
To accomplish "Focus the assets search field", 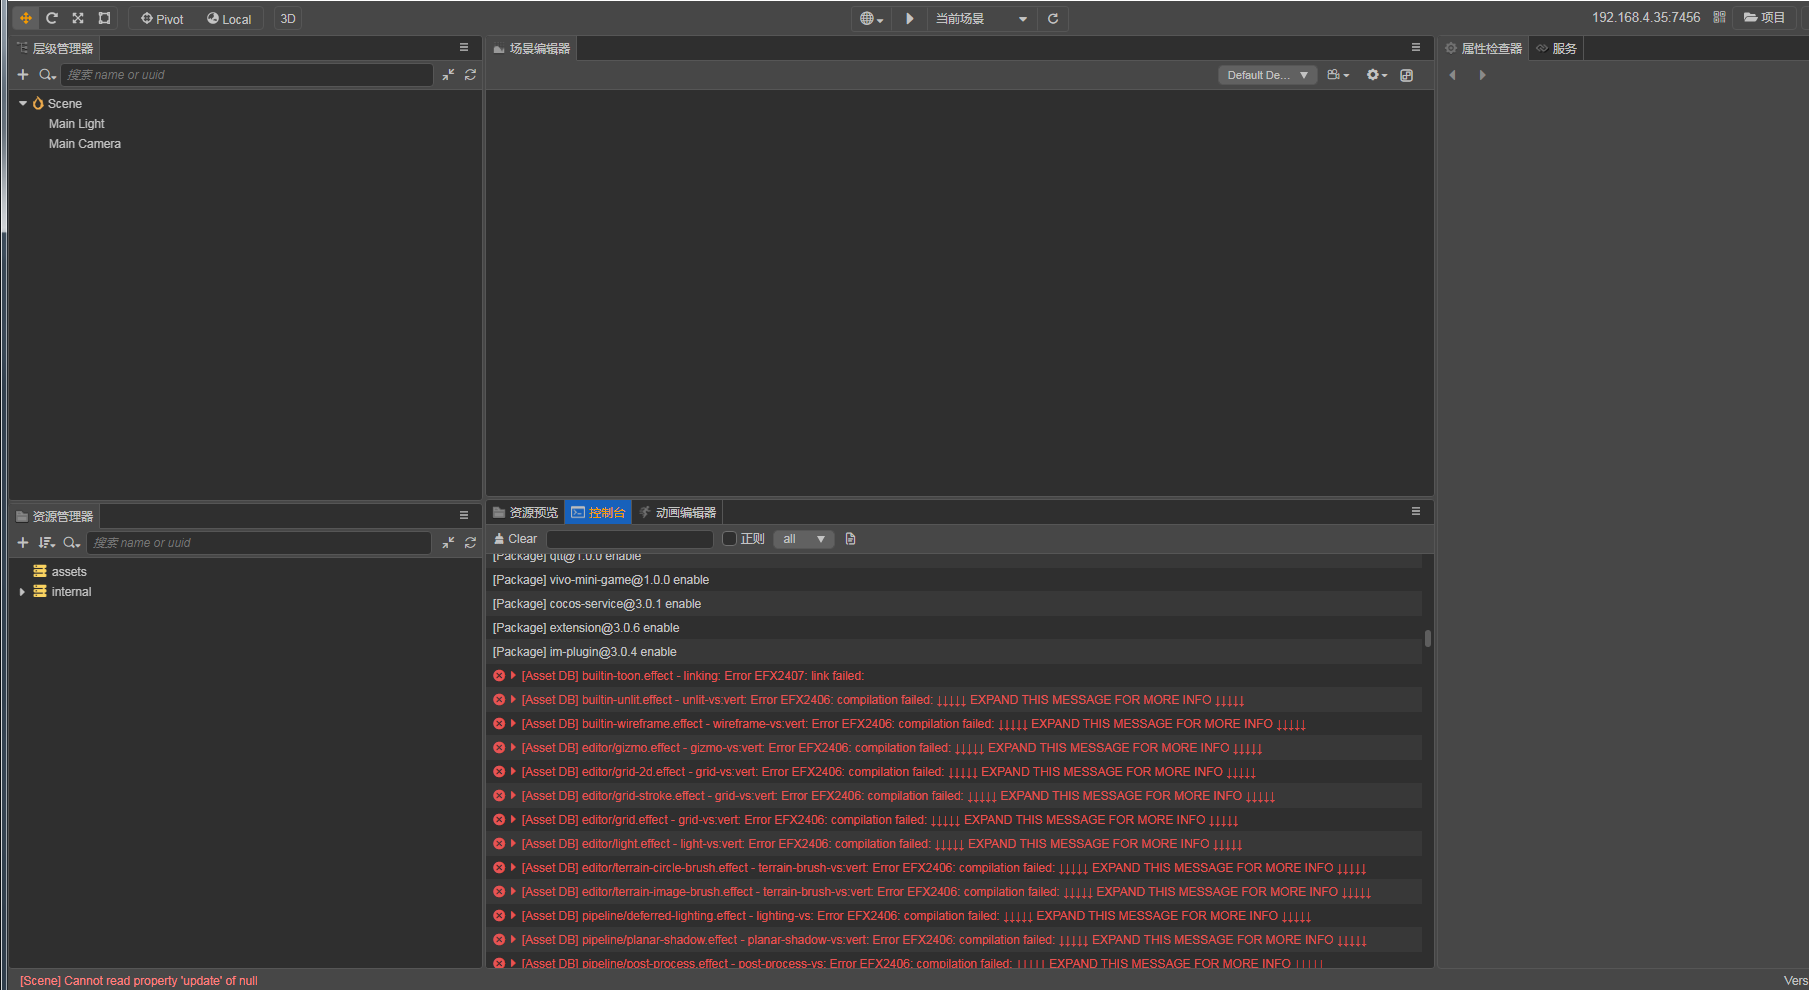I will point(259,543).
